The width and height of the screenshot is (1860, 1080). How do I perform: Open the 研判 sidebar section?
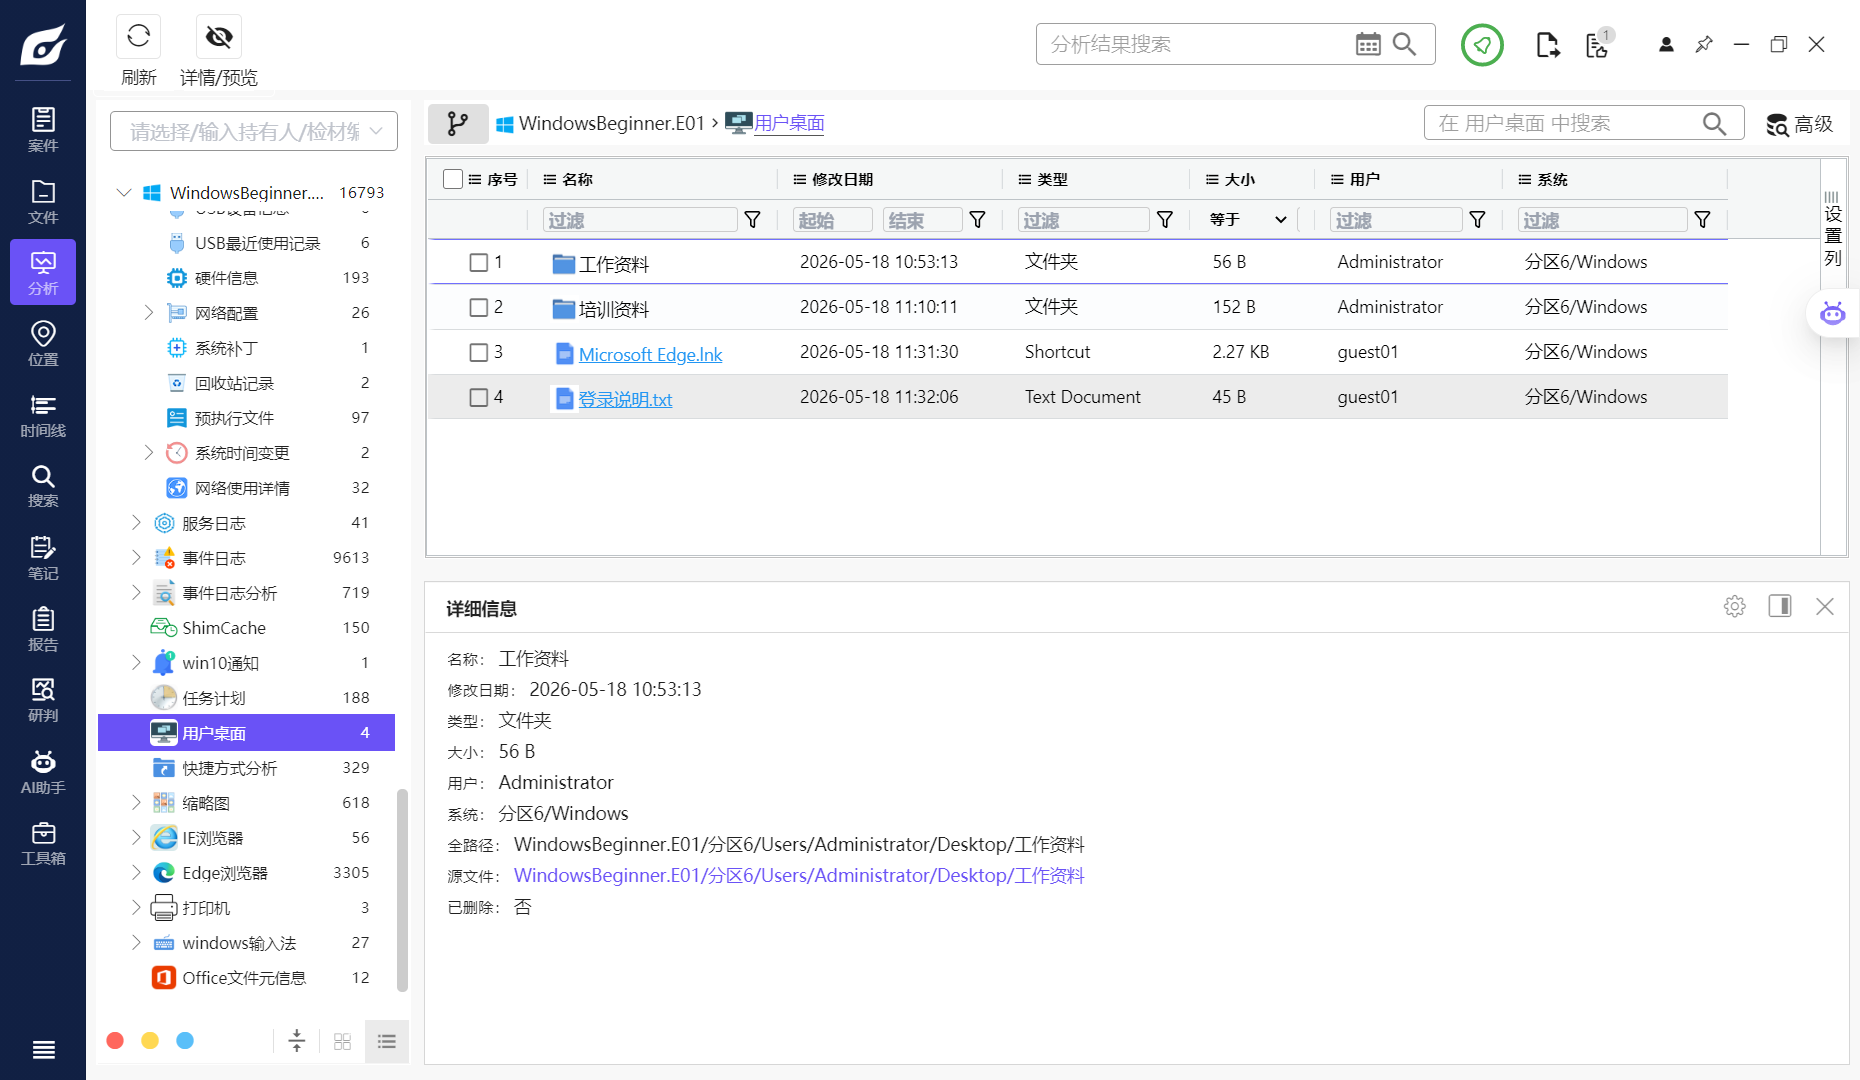click(43, 700)
